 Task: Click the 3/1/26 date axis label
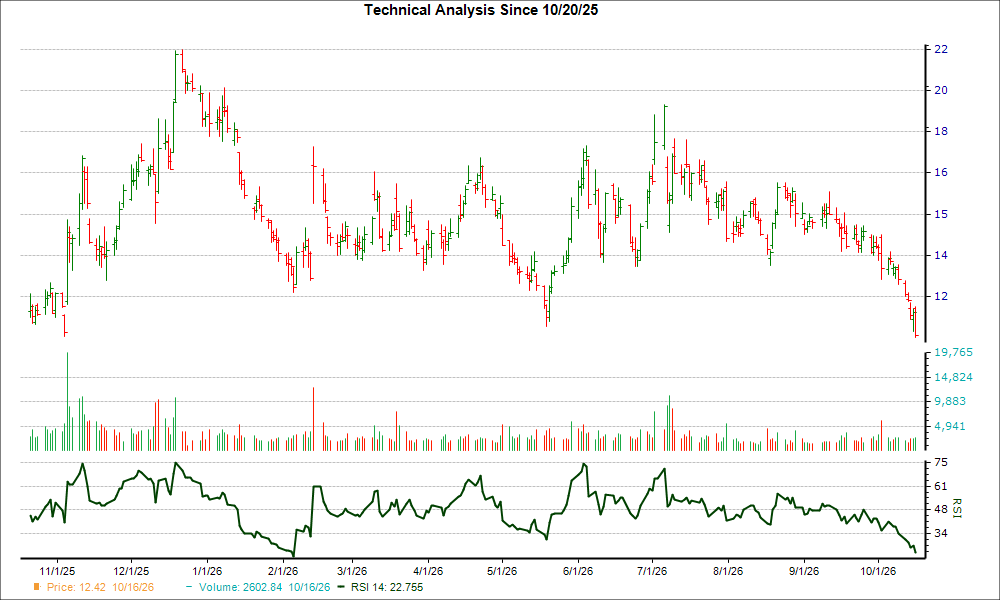351,571
